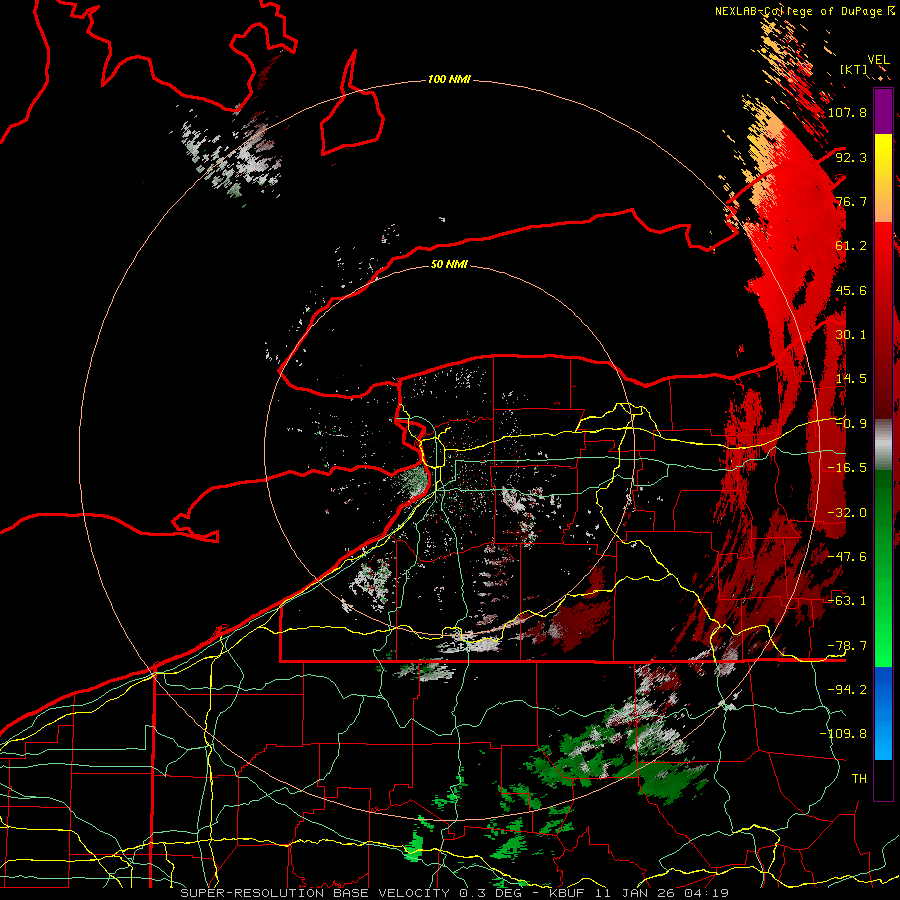Click the -78.7 velocity scale value
The height and width of the screenshot is (900, 900).
click(847, 646)
